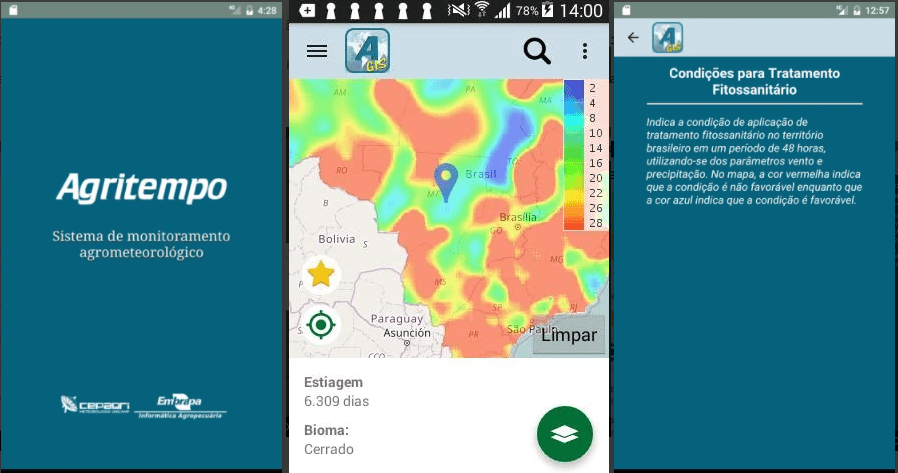Click the Cepagri logo
This screenshot has width=898, height=473.
click(x=92, y=404)
